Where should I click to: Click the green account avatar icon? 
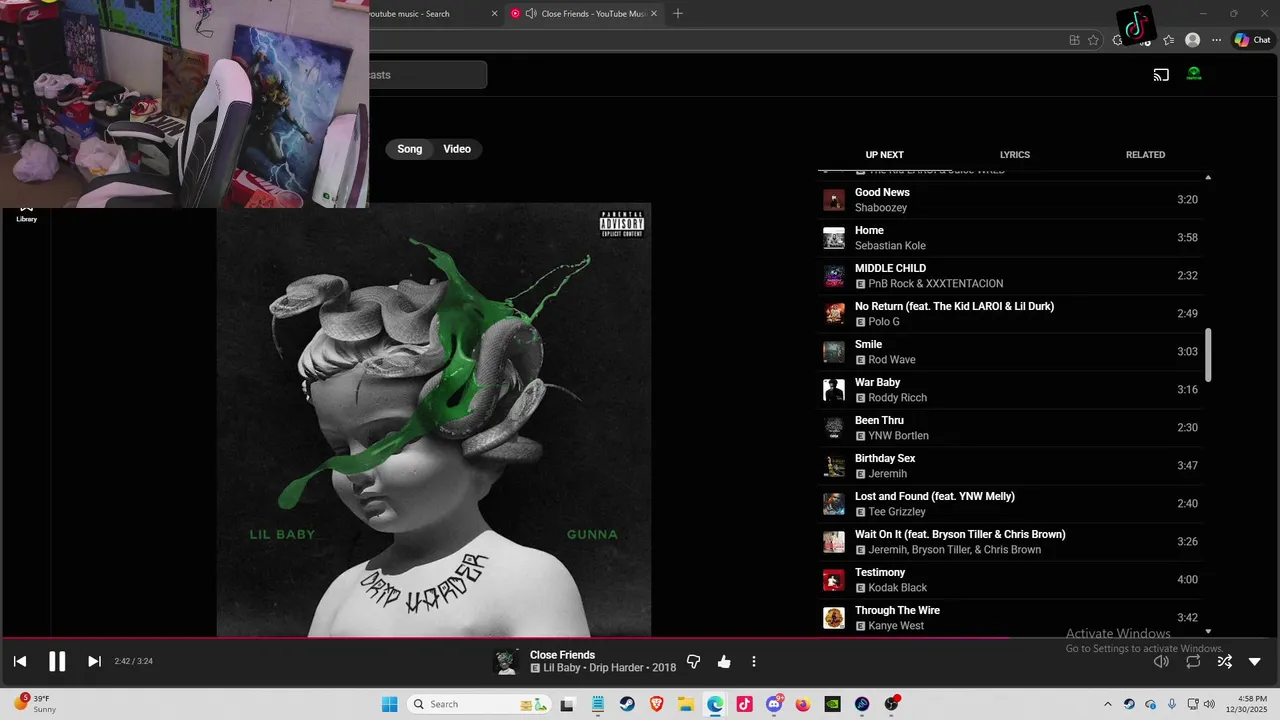coord(1194,74)
